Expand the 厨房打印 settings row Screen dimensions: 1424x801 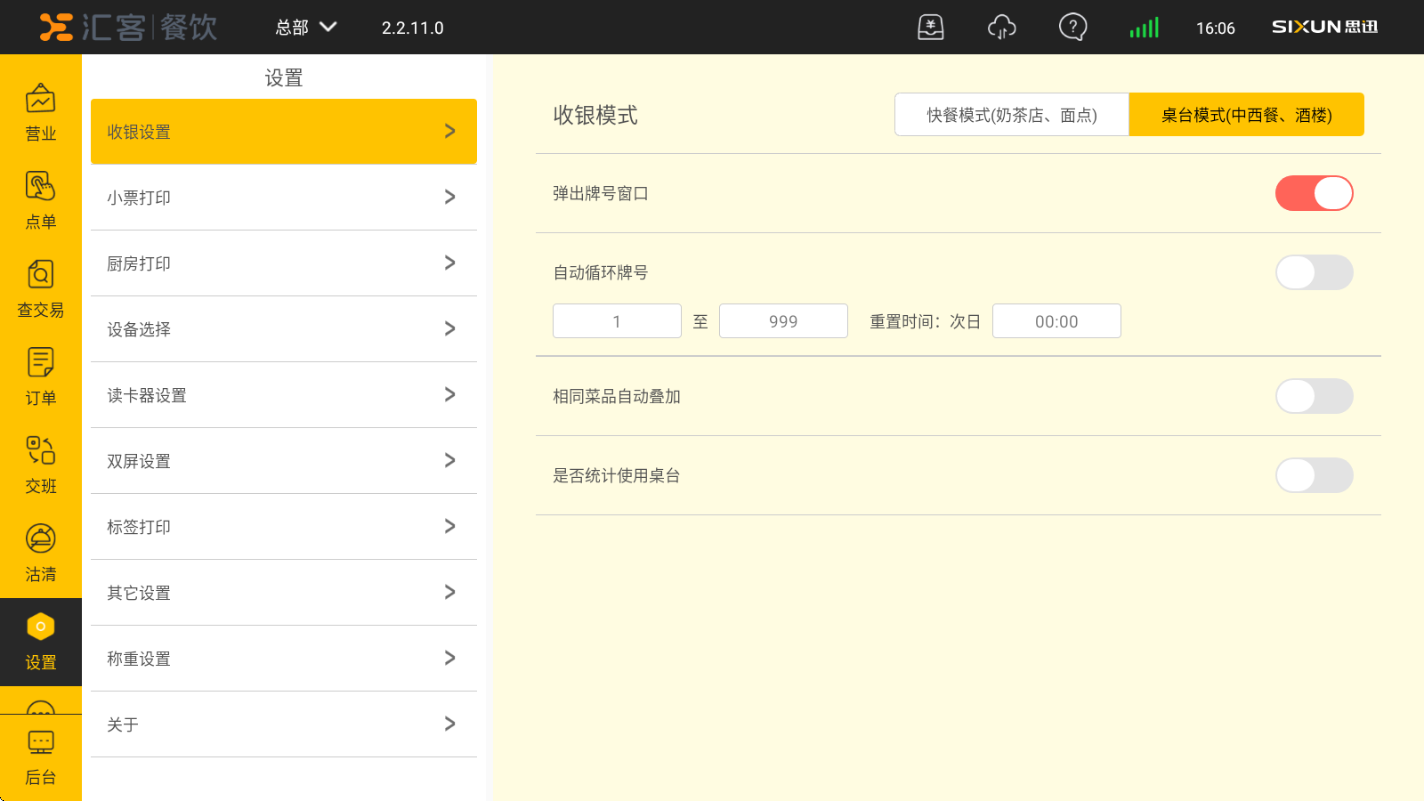[283, 263]
